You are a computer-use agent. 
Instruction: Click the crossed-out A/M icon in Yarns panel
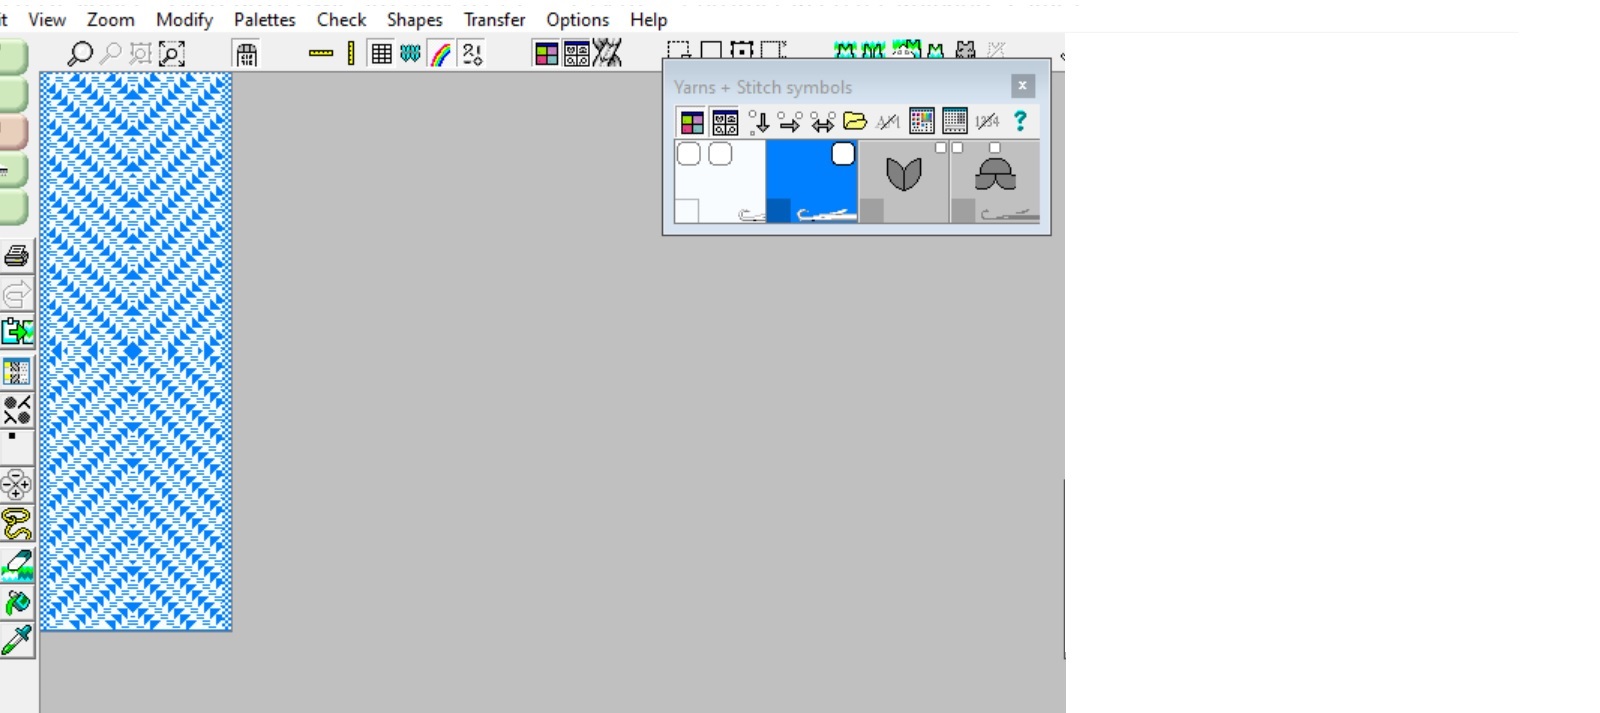pos(888,122)
